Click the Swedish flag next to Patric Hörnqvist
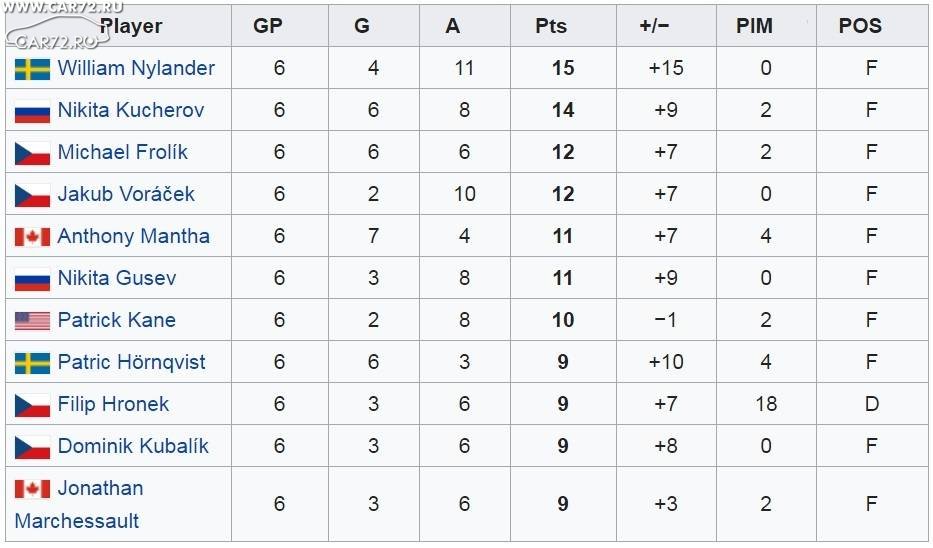Viewport: 933px width, 548px height. pyautogui.click(x=32, y=364)
